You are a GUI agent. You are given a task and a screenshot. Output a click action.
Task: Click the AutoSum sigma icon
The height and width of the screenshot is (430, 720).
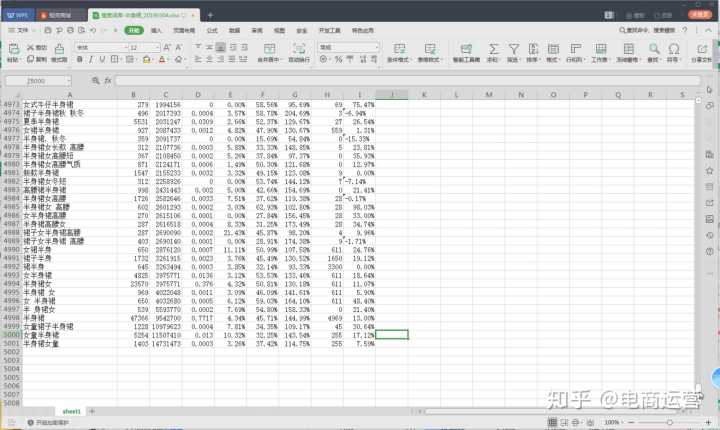[493, 49]
